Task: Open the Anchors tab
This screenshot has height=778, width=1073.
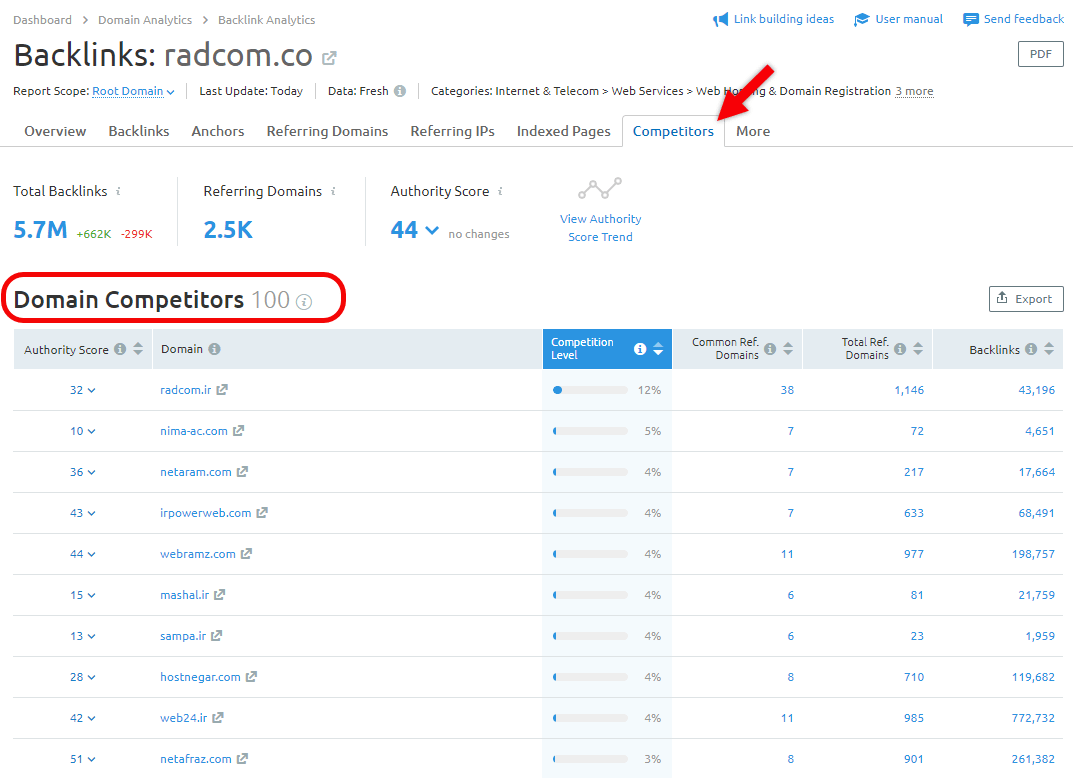Action: click(x=217, y=130)
